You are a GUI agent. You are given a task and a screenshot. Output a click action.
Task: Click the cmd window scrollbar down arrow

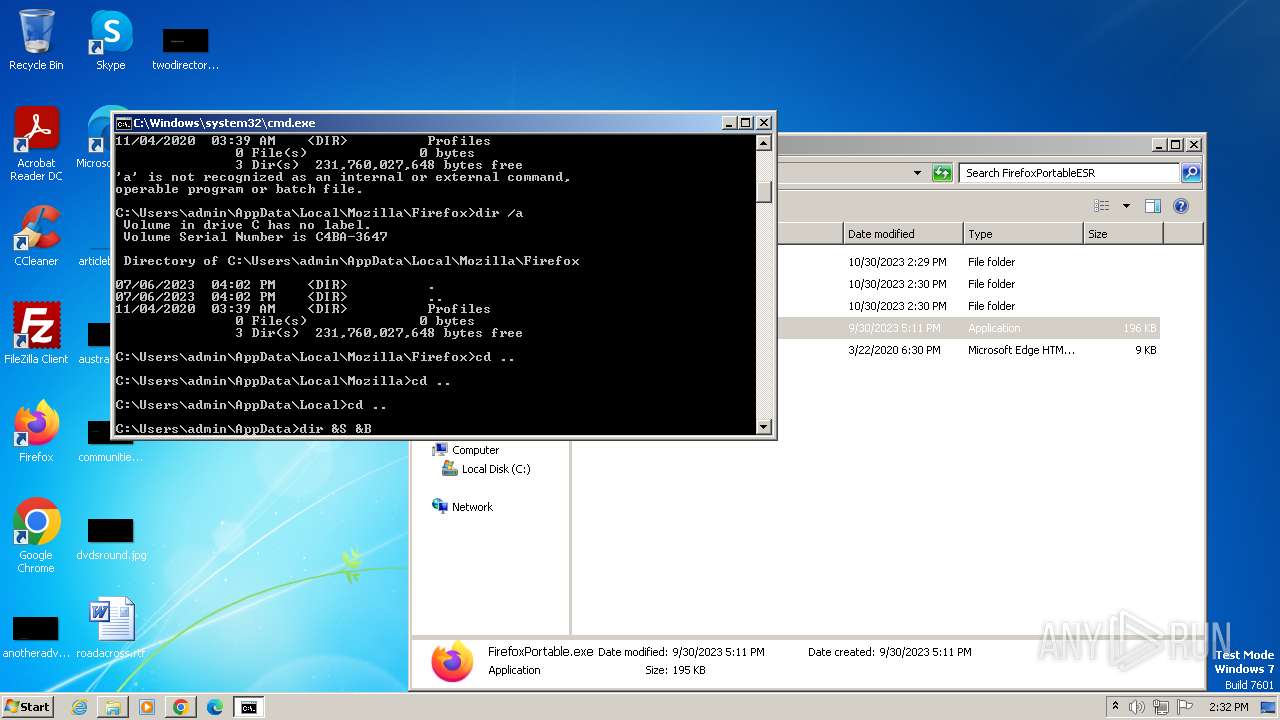(x=764, y=427)
